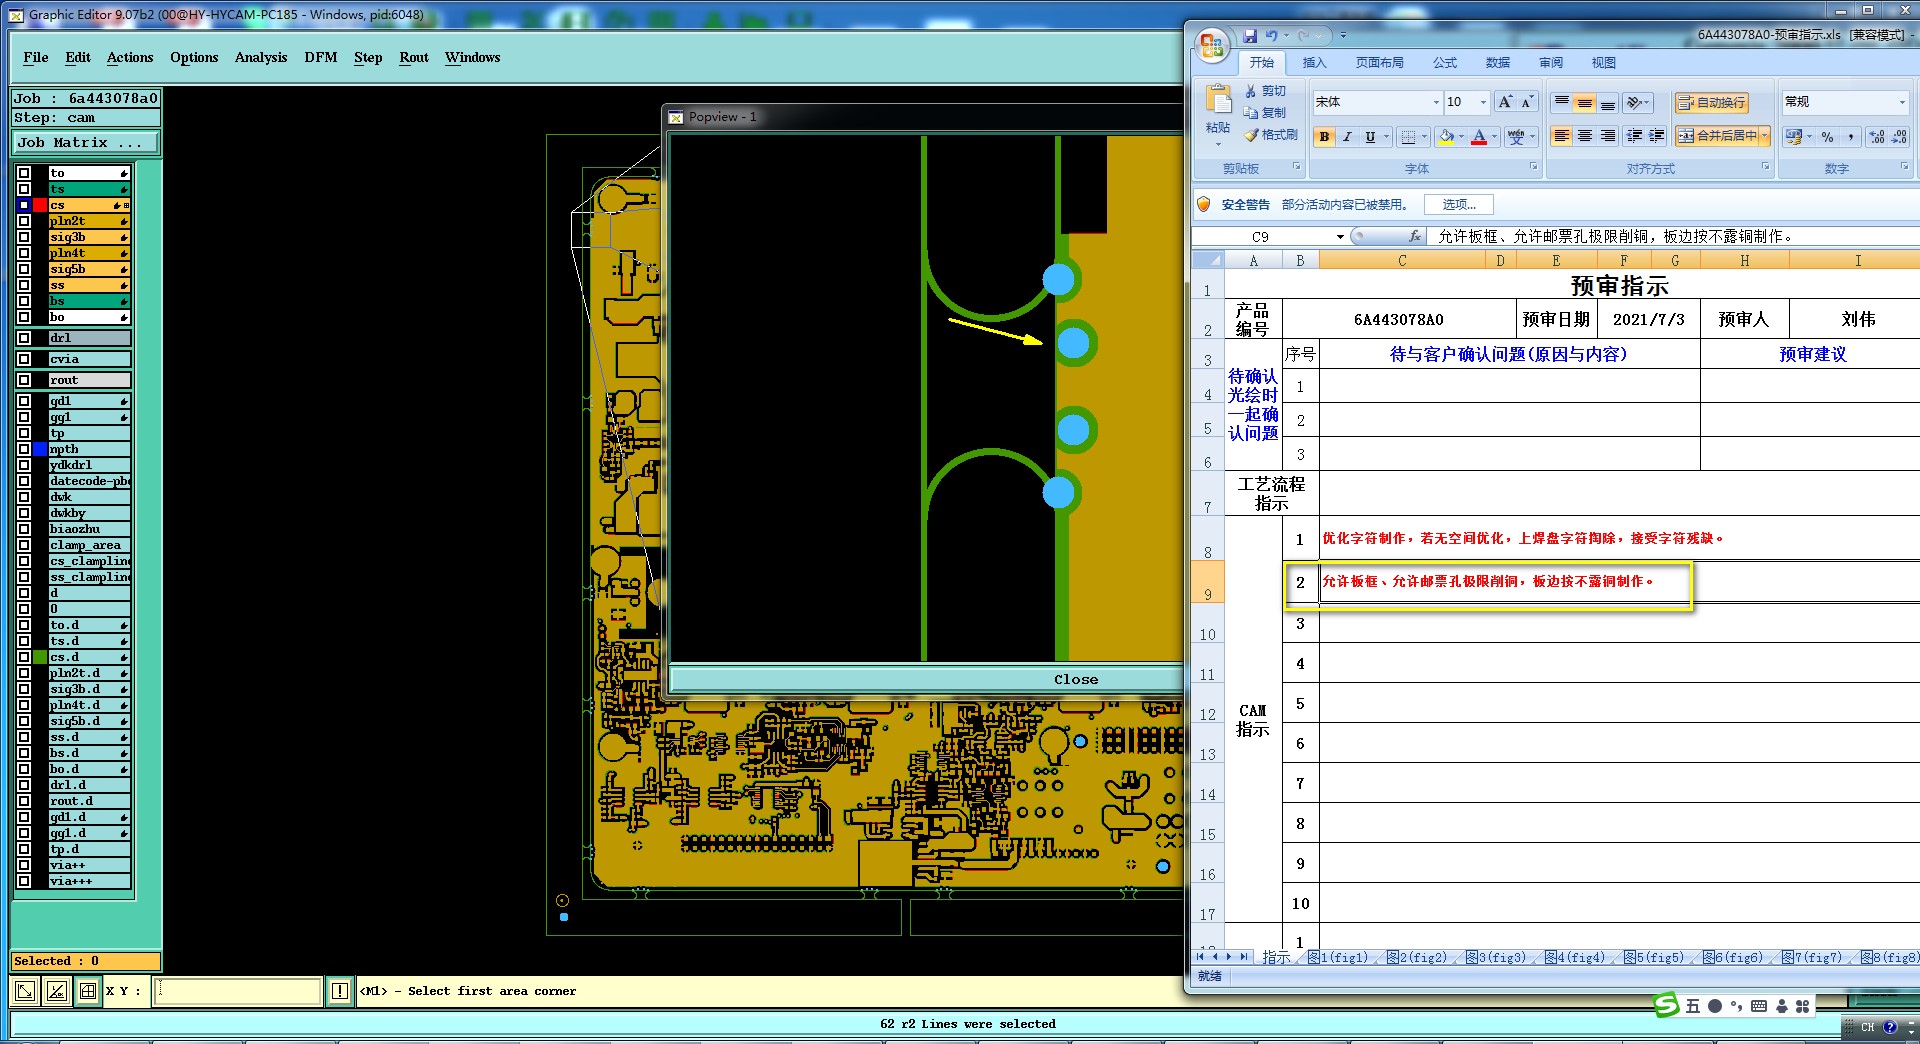The height and width of the screenshot is (1044, 1920).
Task: Open the number format dropdown (常规)
Action: [x=1902, y=102]
